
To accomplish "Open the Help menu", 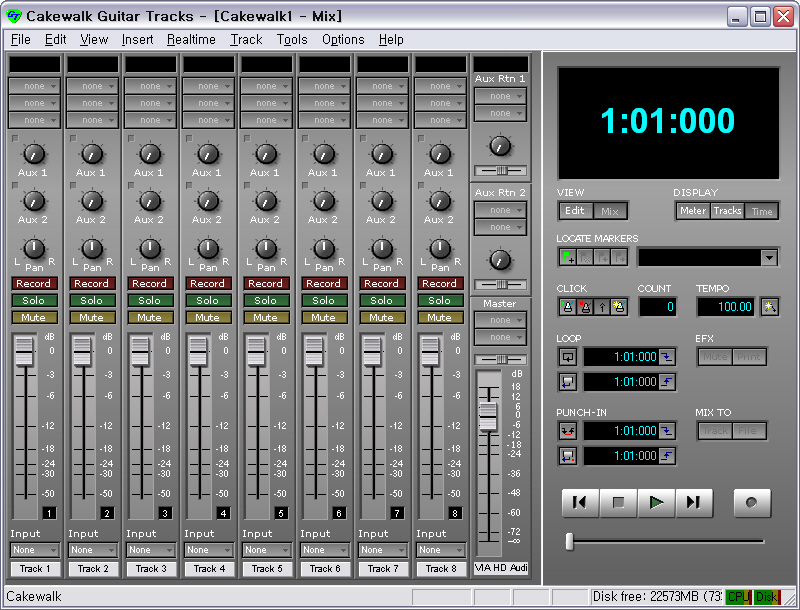I will pyautogui.click(x=391, y=39).
